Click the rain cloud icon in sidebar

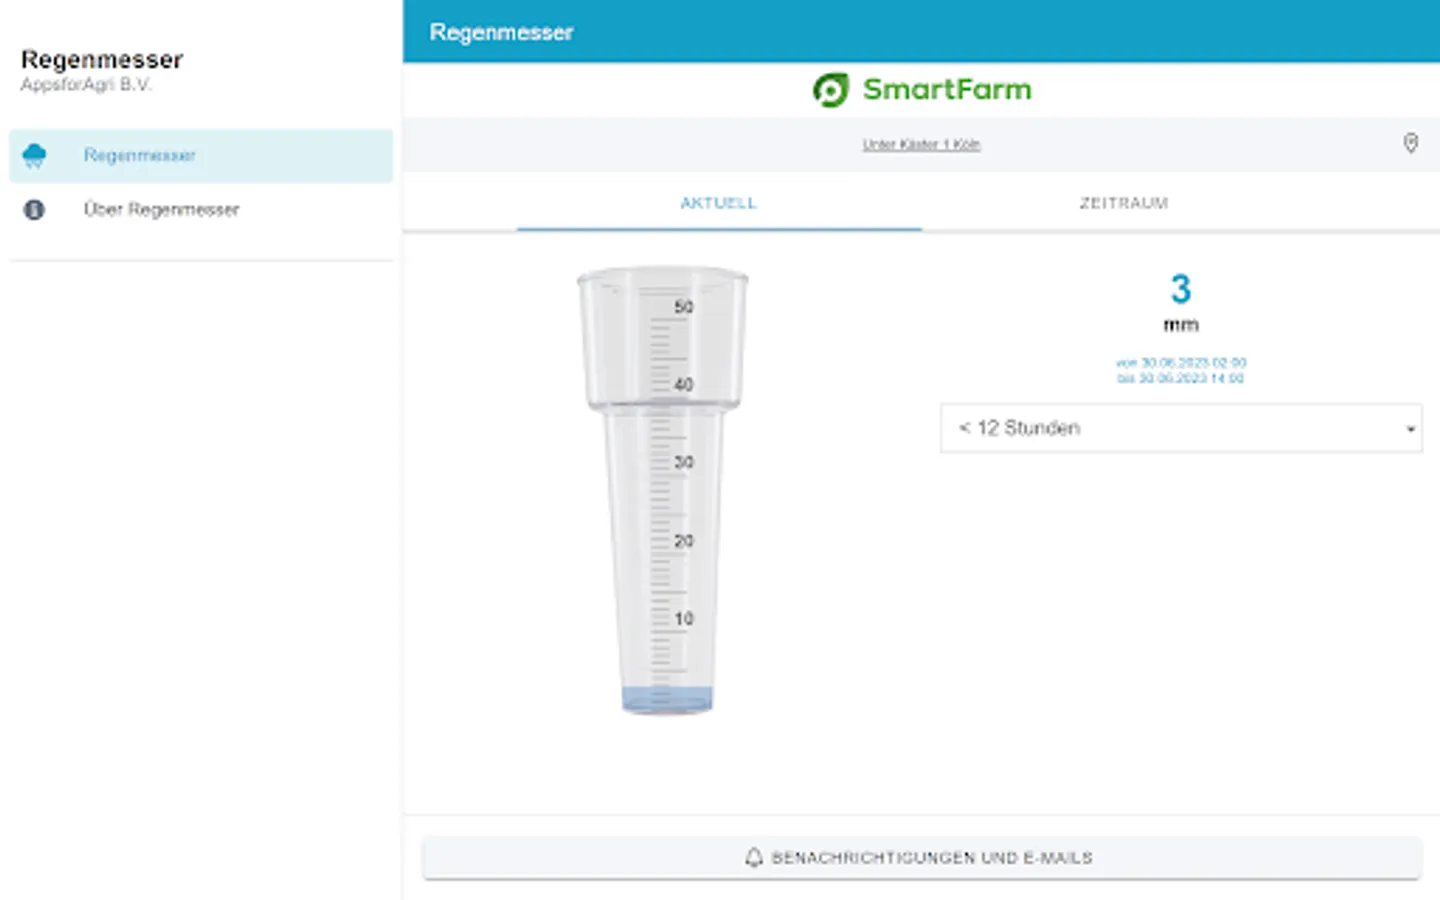click(34, 155)
